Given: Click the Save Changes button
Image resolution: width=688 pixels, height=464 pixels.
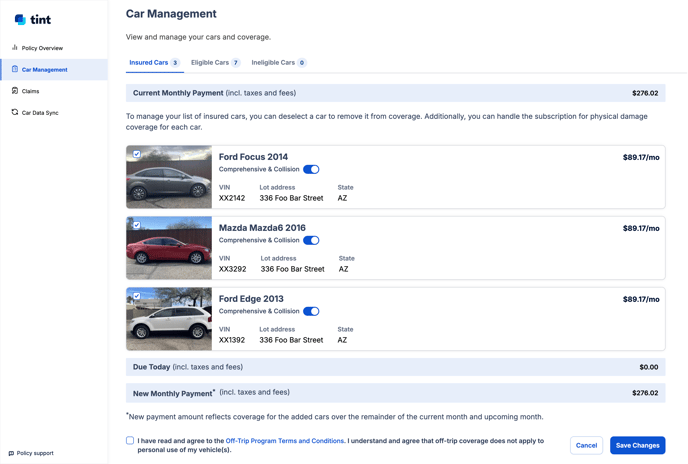Looking at the screenshot, I should pyautogui.click(x=638, y=445).
